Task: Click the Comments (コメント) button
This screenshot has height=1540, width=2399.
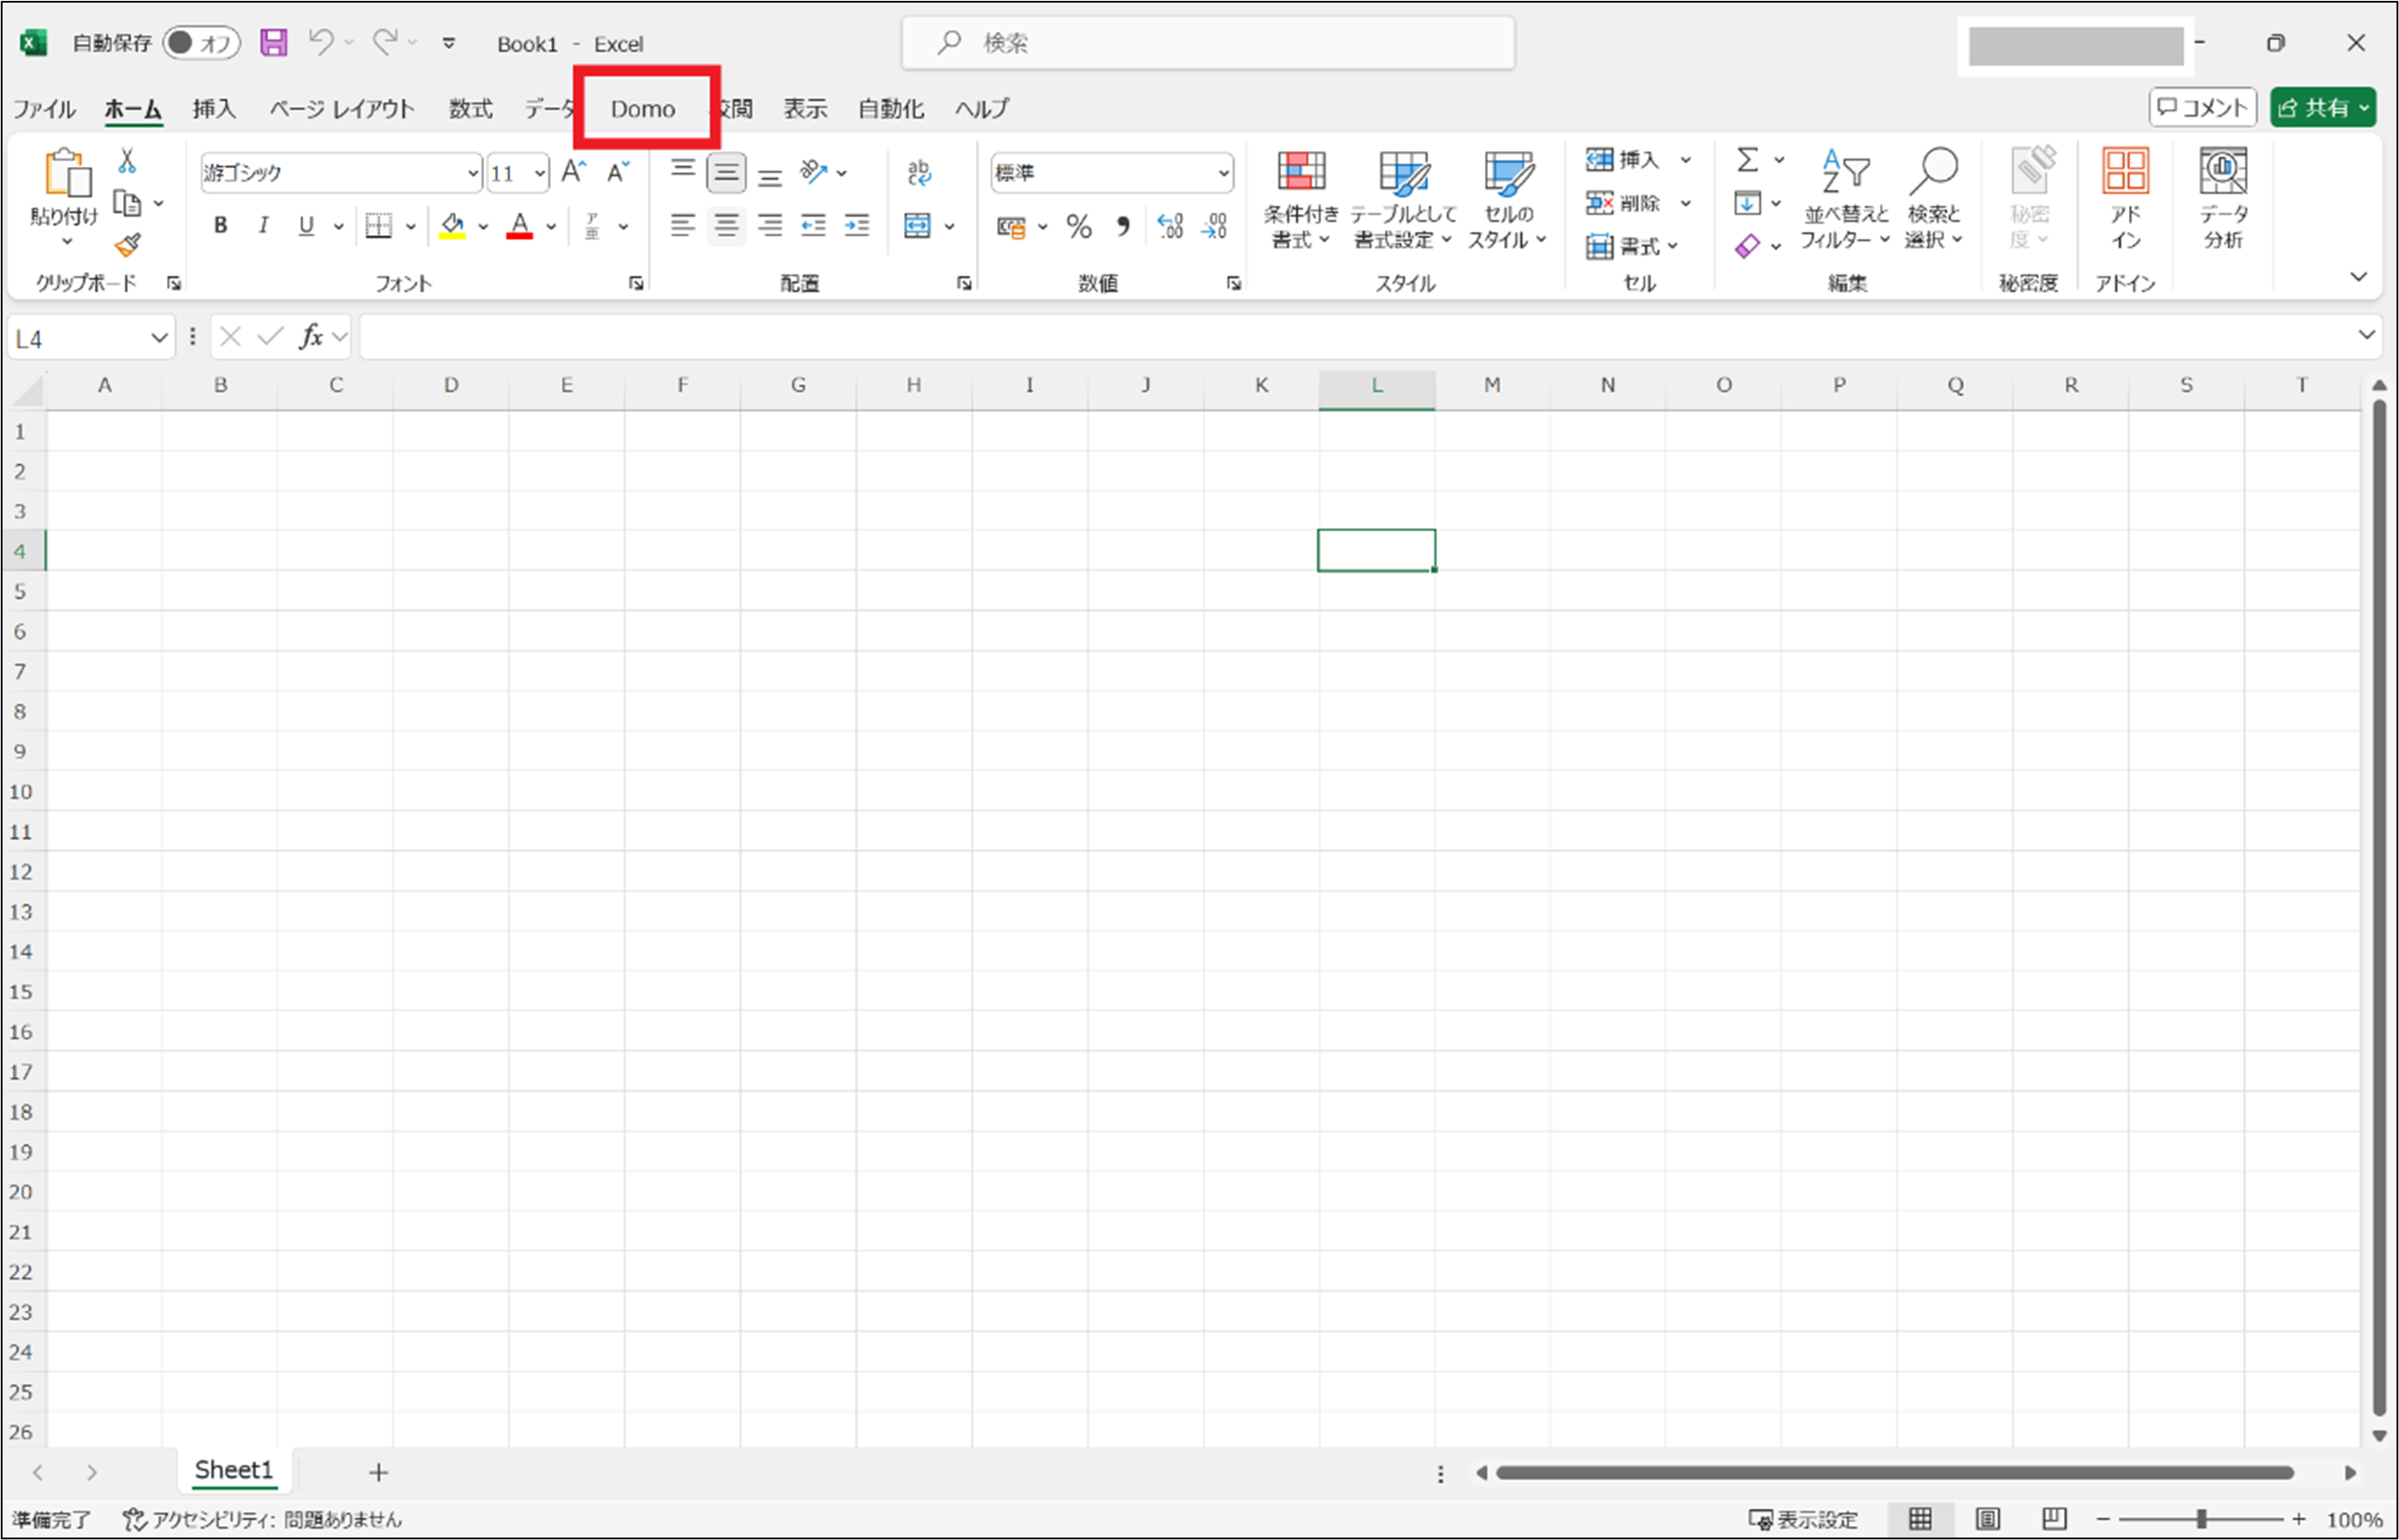Action: tap(2202, 107)
